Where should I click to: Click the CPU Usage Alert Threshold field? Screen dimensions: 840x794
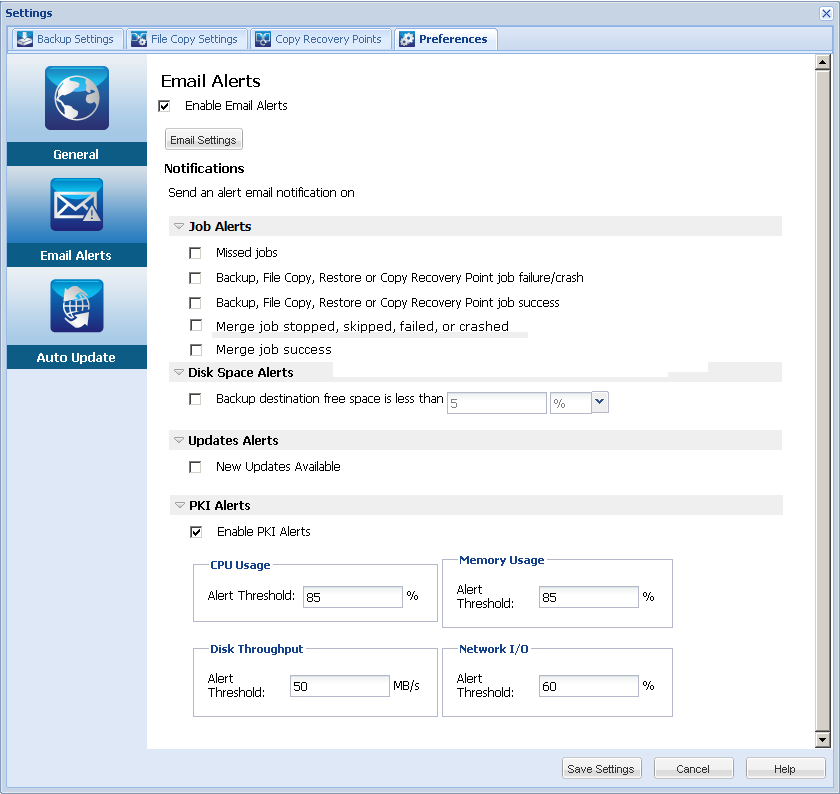[x=352, y=596]
